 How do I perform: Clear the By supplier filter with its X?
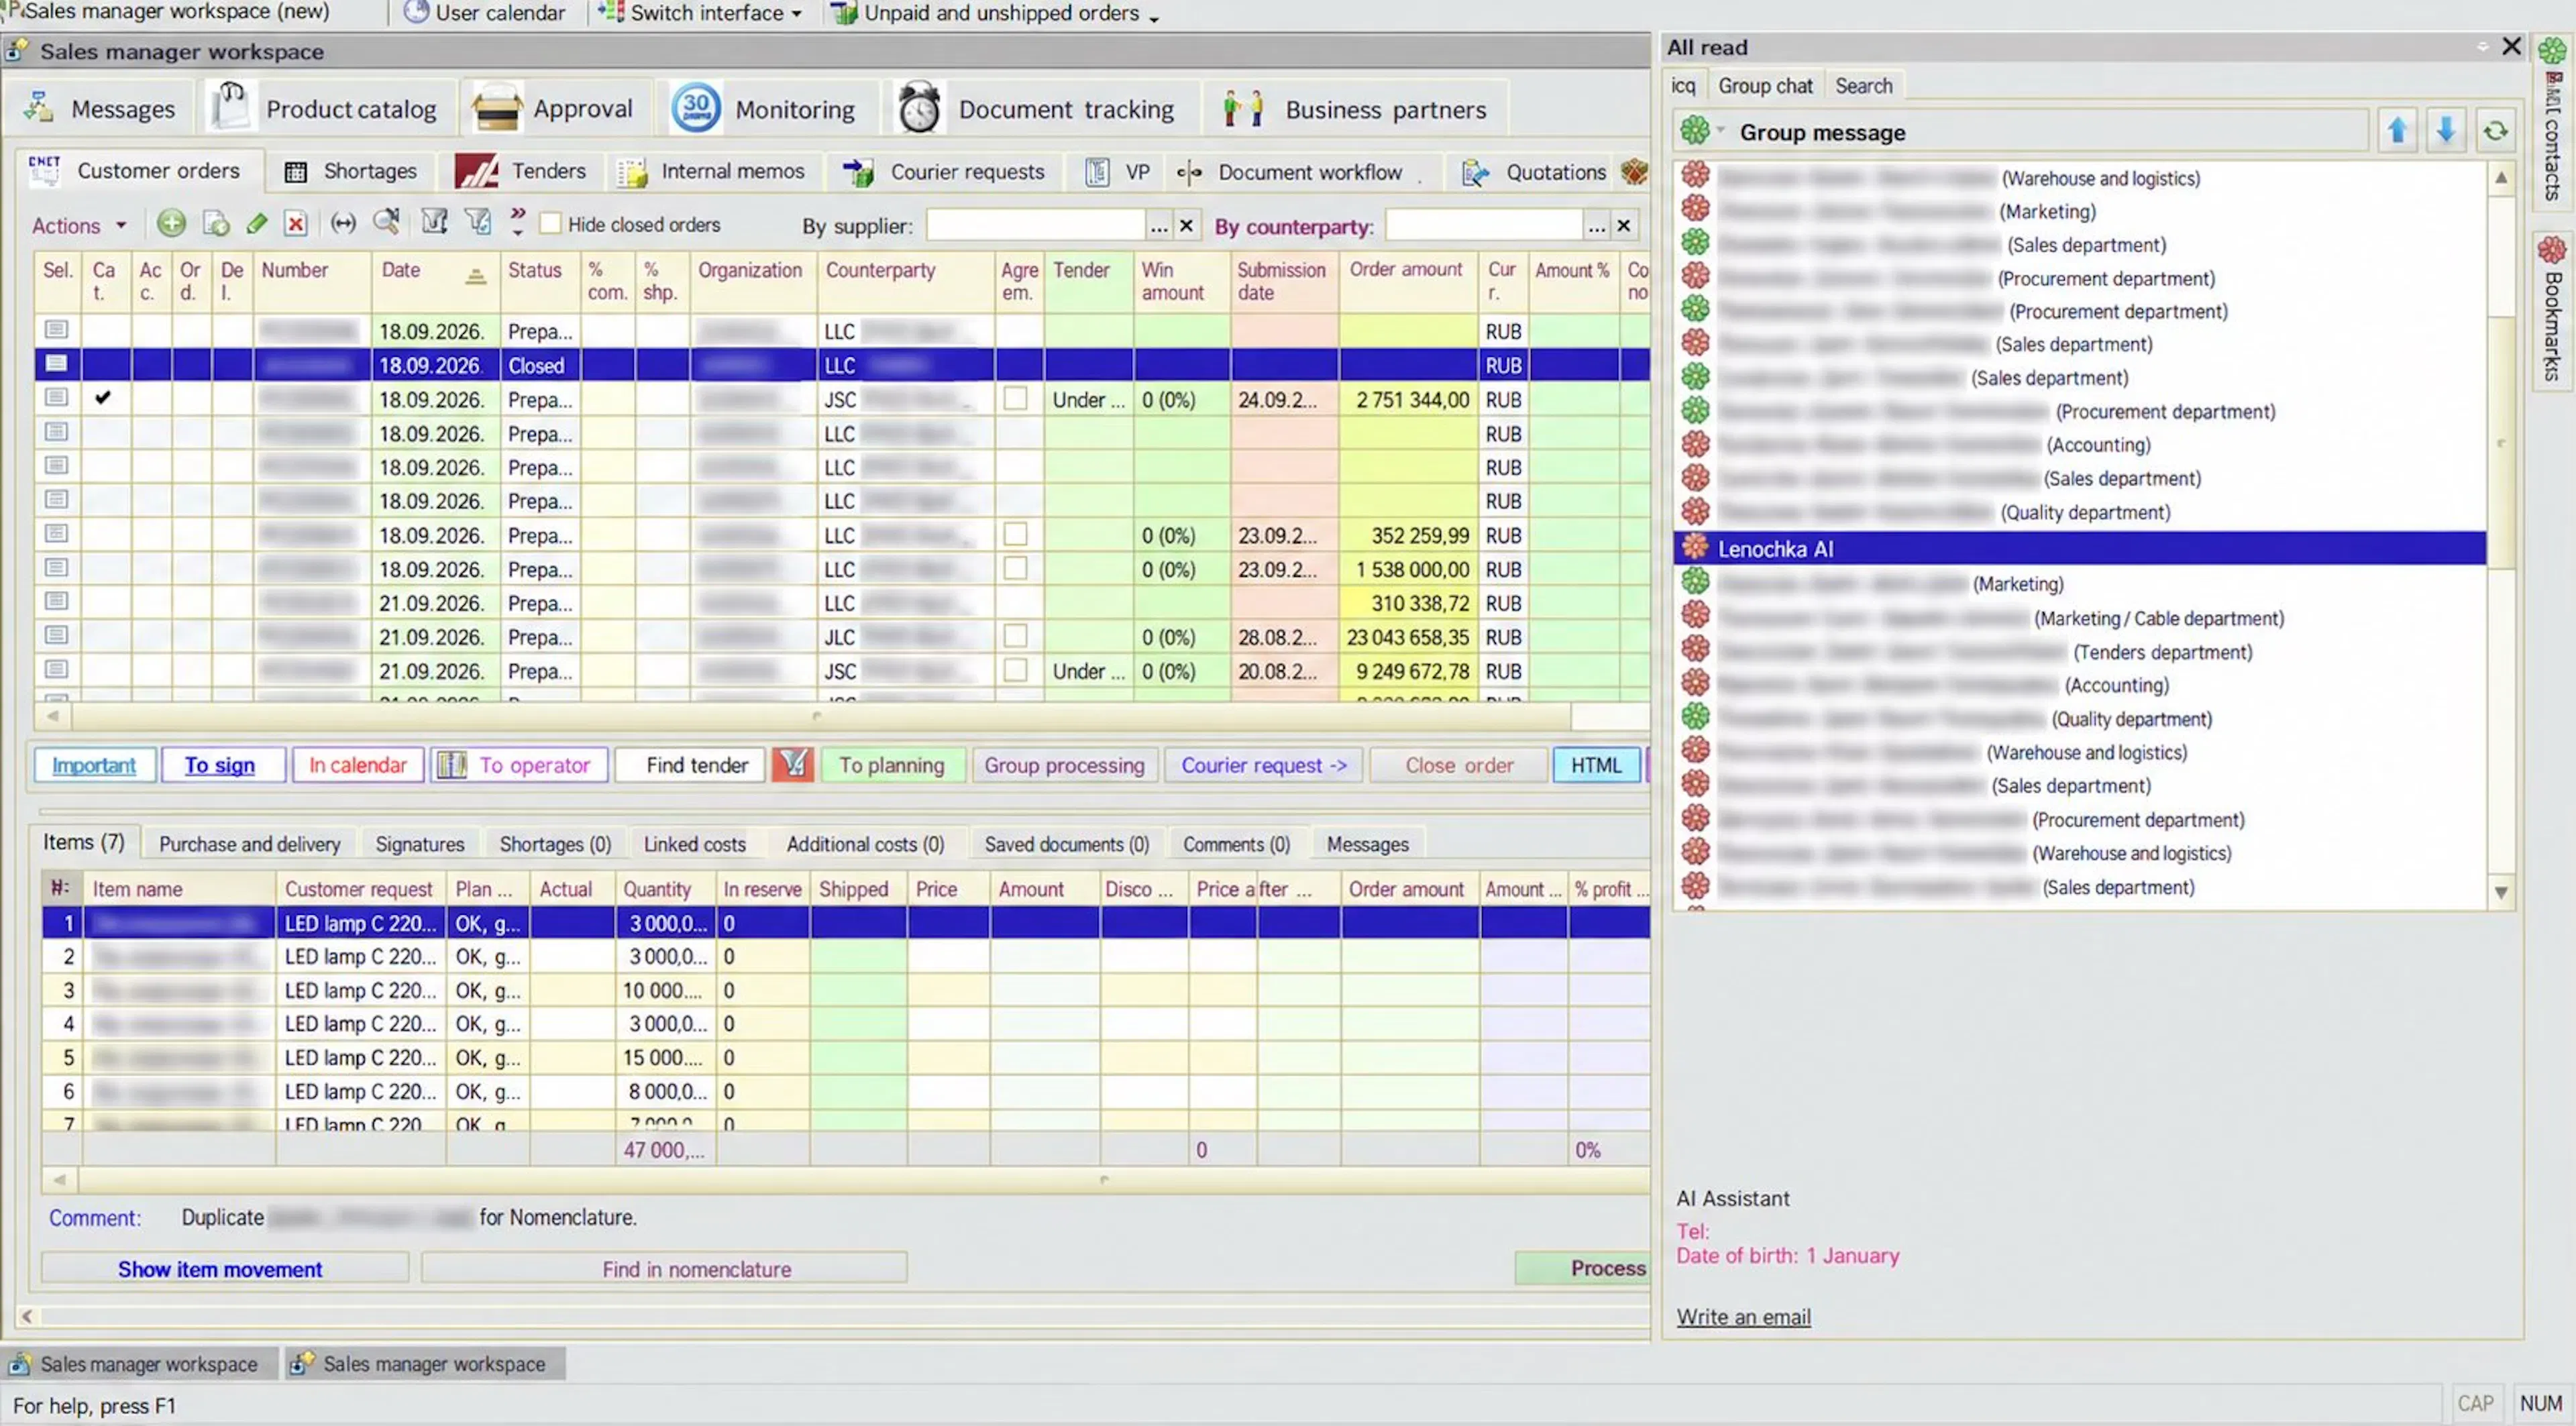[1186, 225]
